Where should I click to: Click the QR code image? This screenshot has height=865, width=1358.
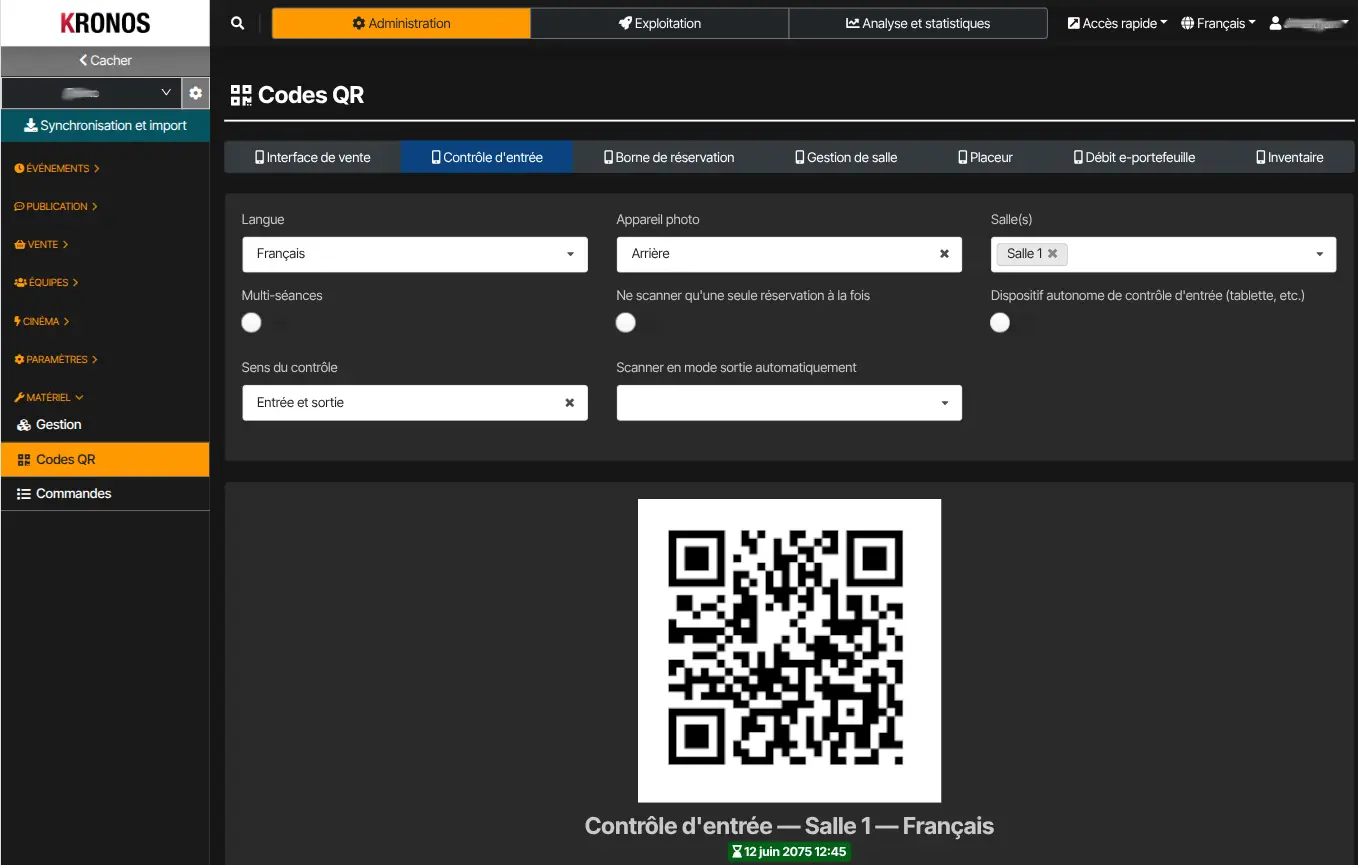(789, 650)
